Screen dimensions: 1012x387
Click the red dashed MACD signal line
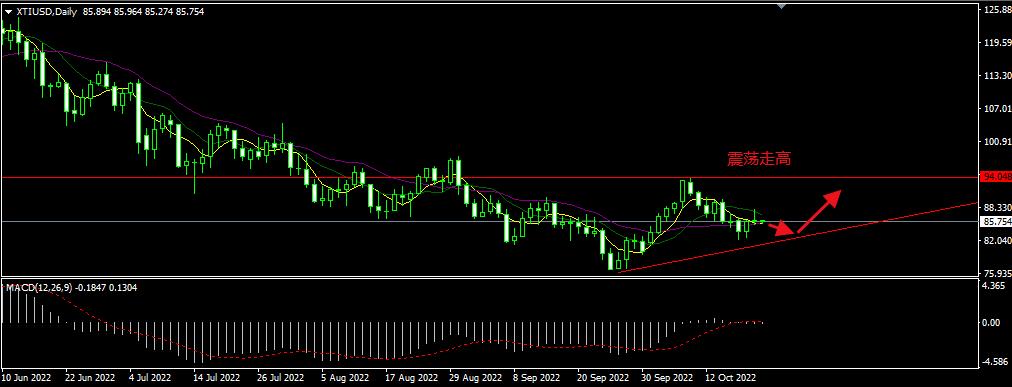(x=387, y=358)
